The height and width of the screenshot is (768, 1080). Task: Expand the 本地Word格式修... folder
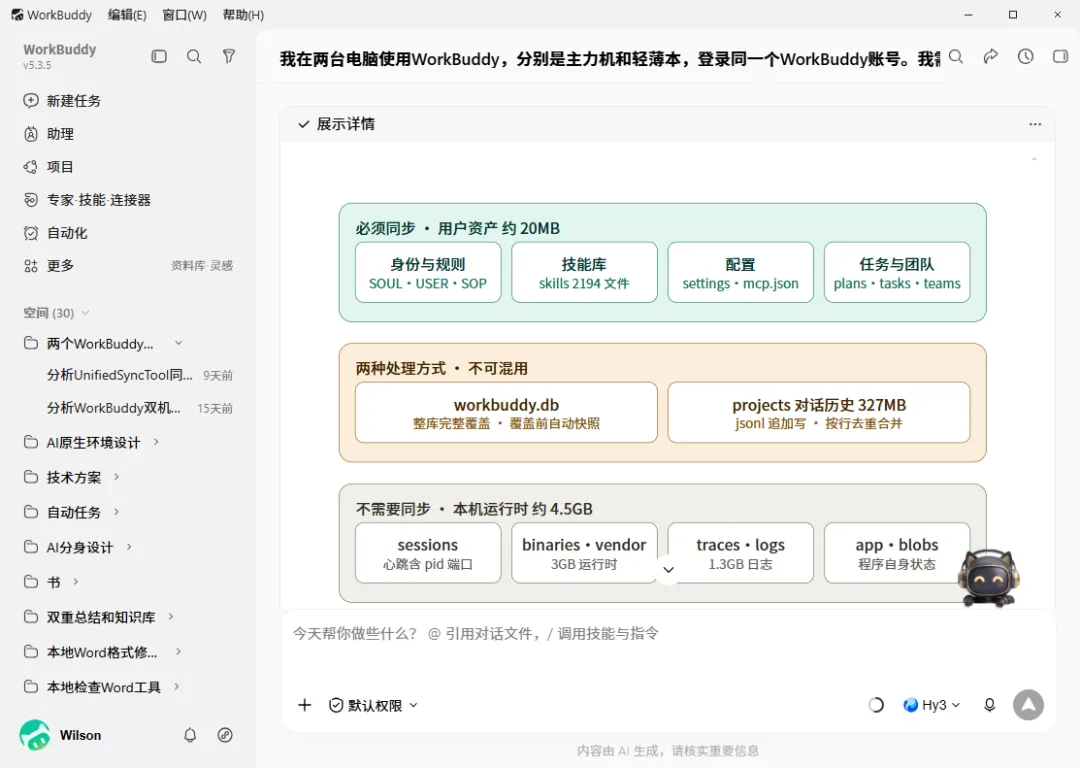pos(178,652)
